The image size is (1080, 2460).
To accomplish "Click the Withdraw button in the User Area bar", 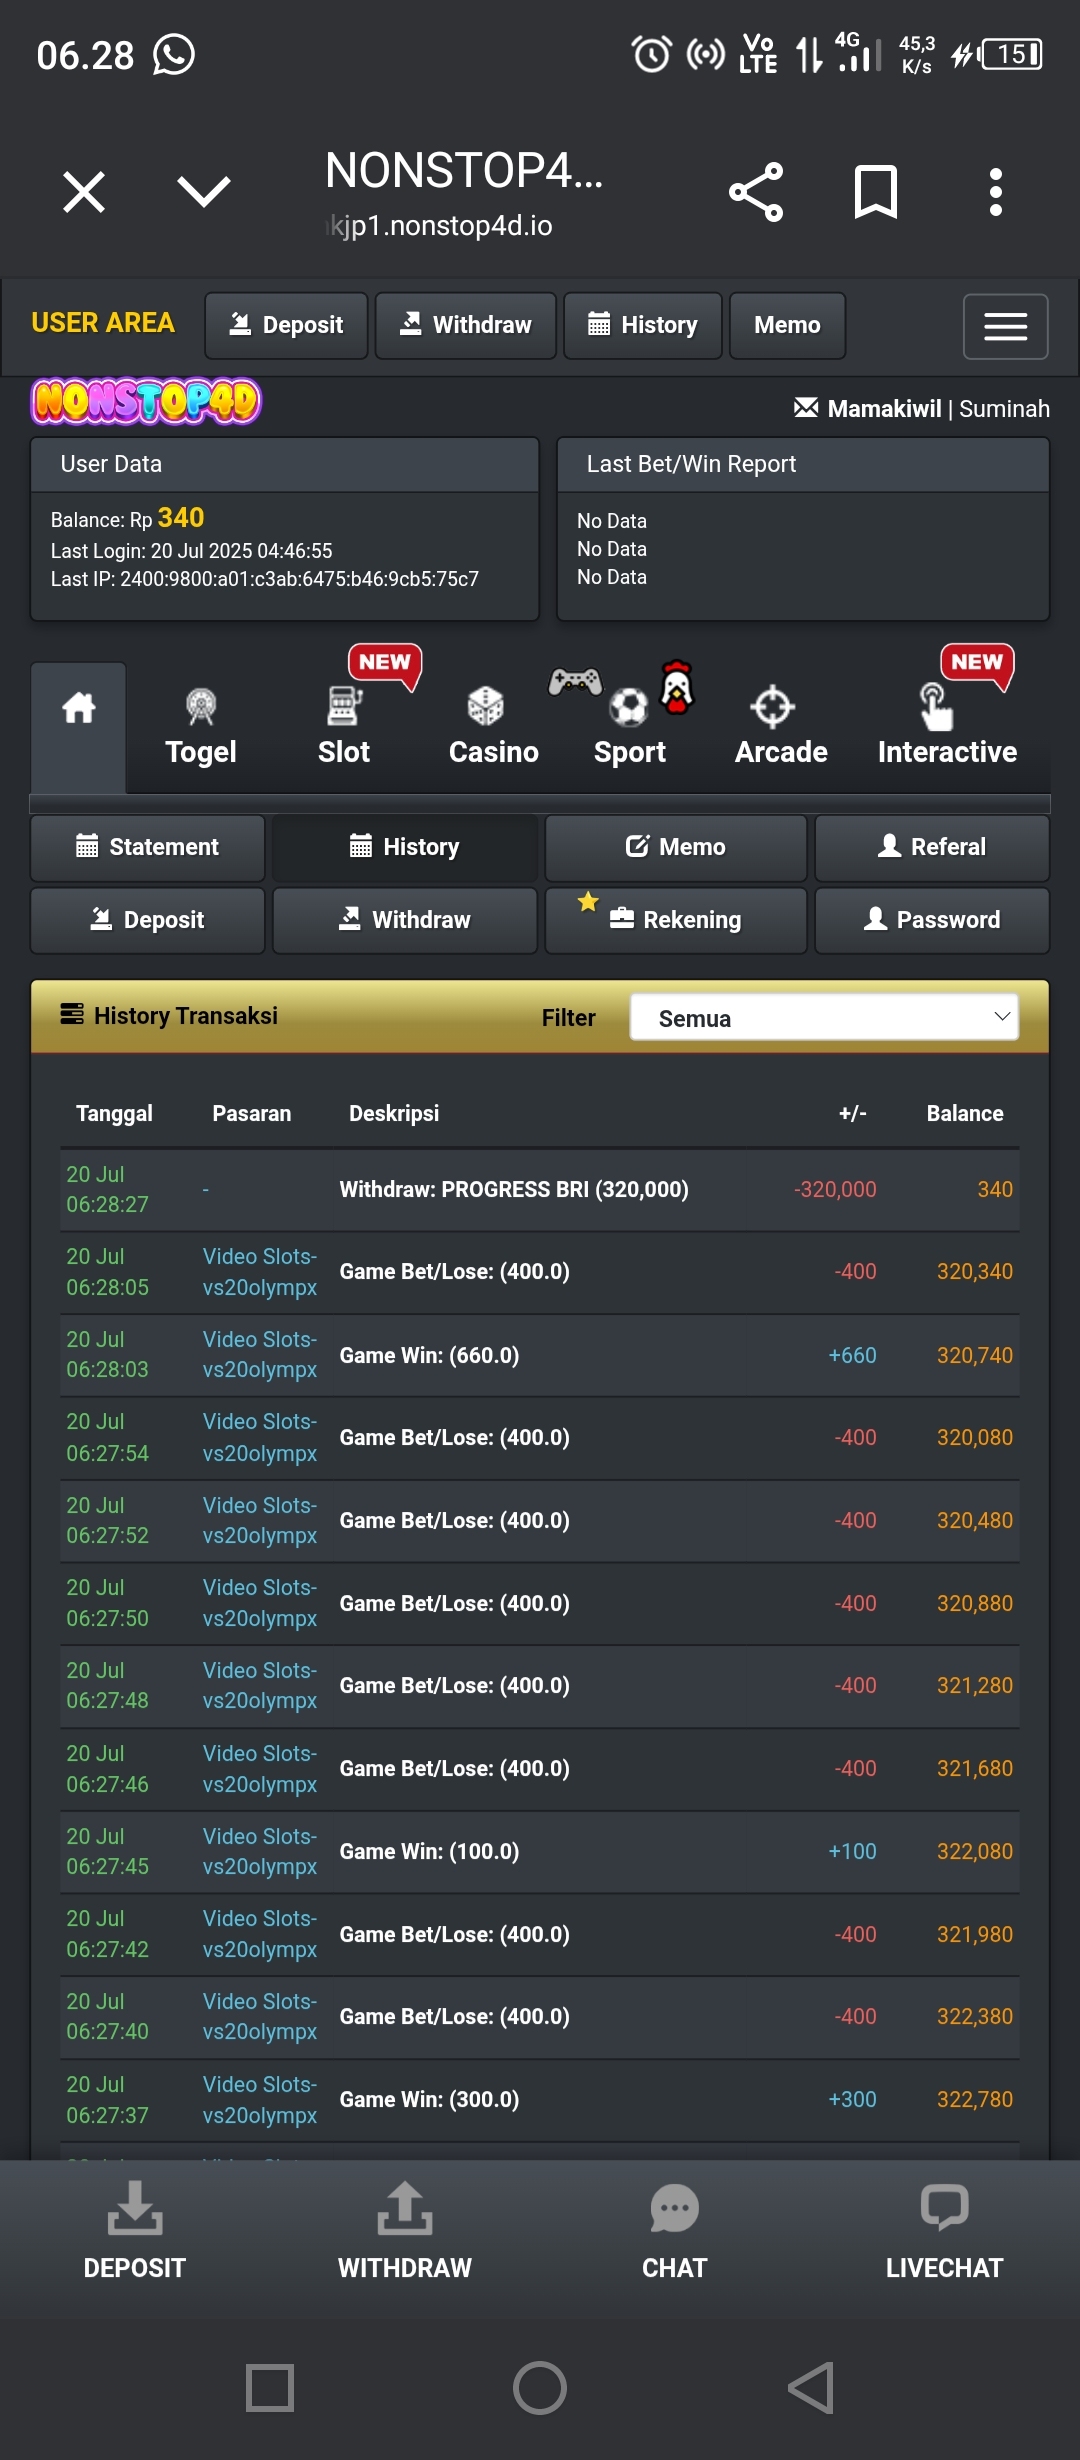I will pyautogui.click(x=465, y=325).
